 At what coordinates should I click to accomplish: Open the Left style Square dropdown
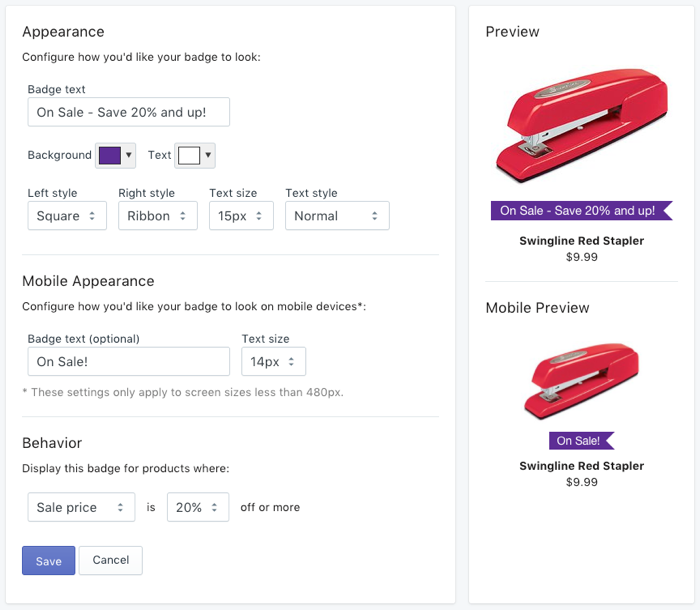pyautogui.click(x=67, y=216)
